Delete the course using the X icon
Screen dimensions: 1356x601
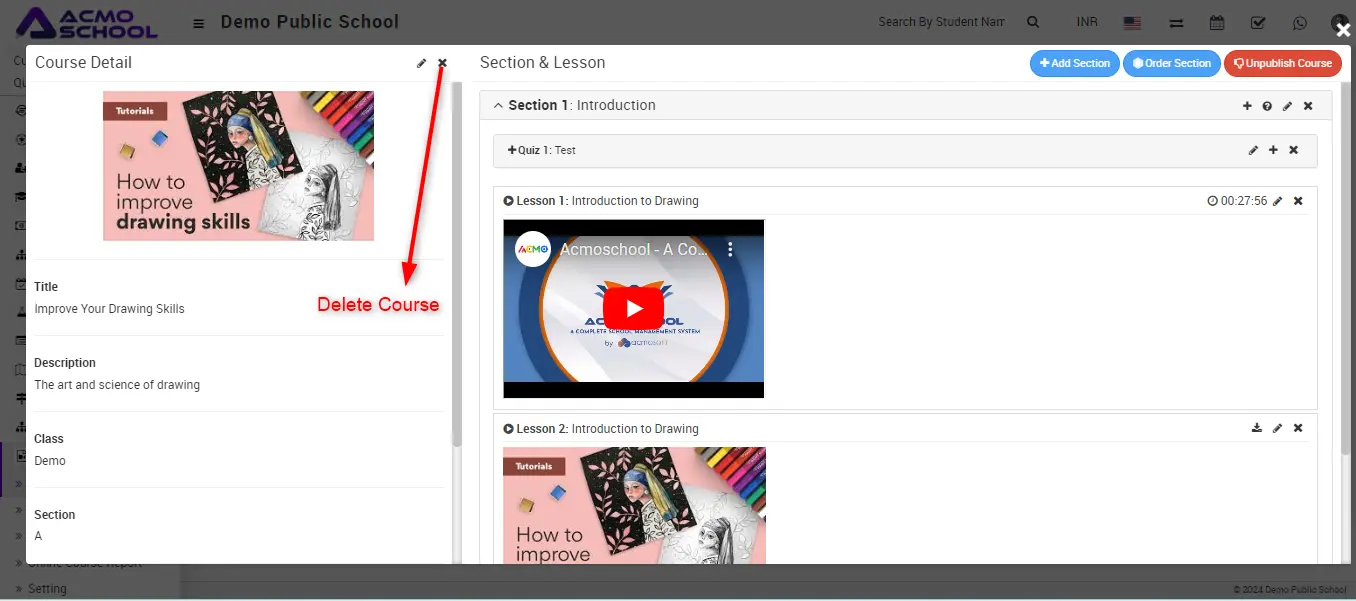442,63
